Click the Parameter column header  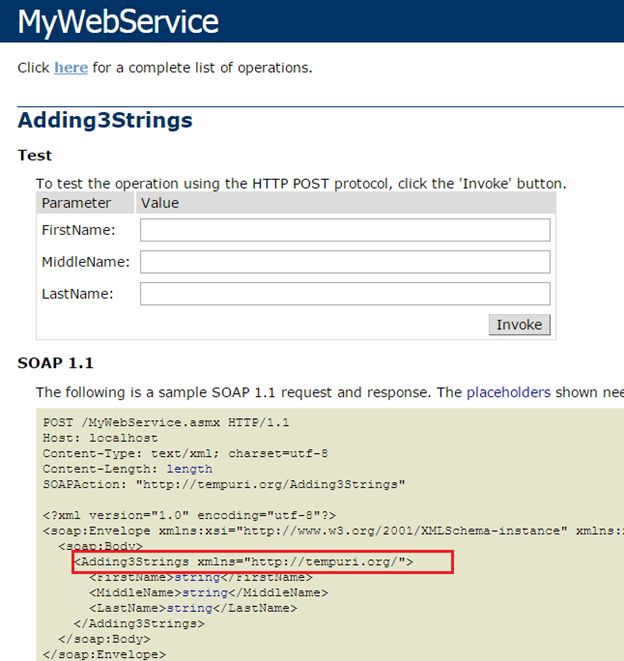76,203
